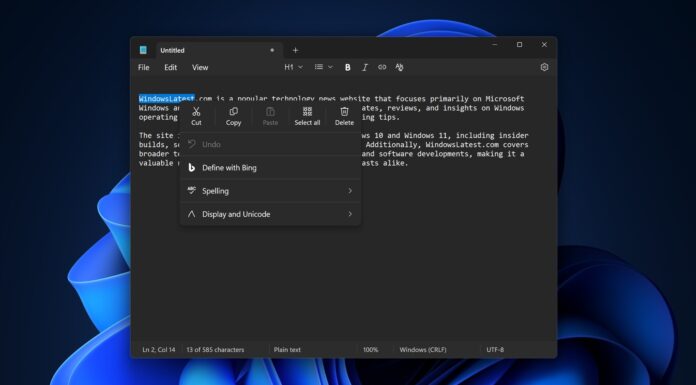696x385 pixels.
Task: Click the UTF-8 encoding indicator
Action: (495, 350)
